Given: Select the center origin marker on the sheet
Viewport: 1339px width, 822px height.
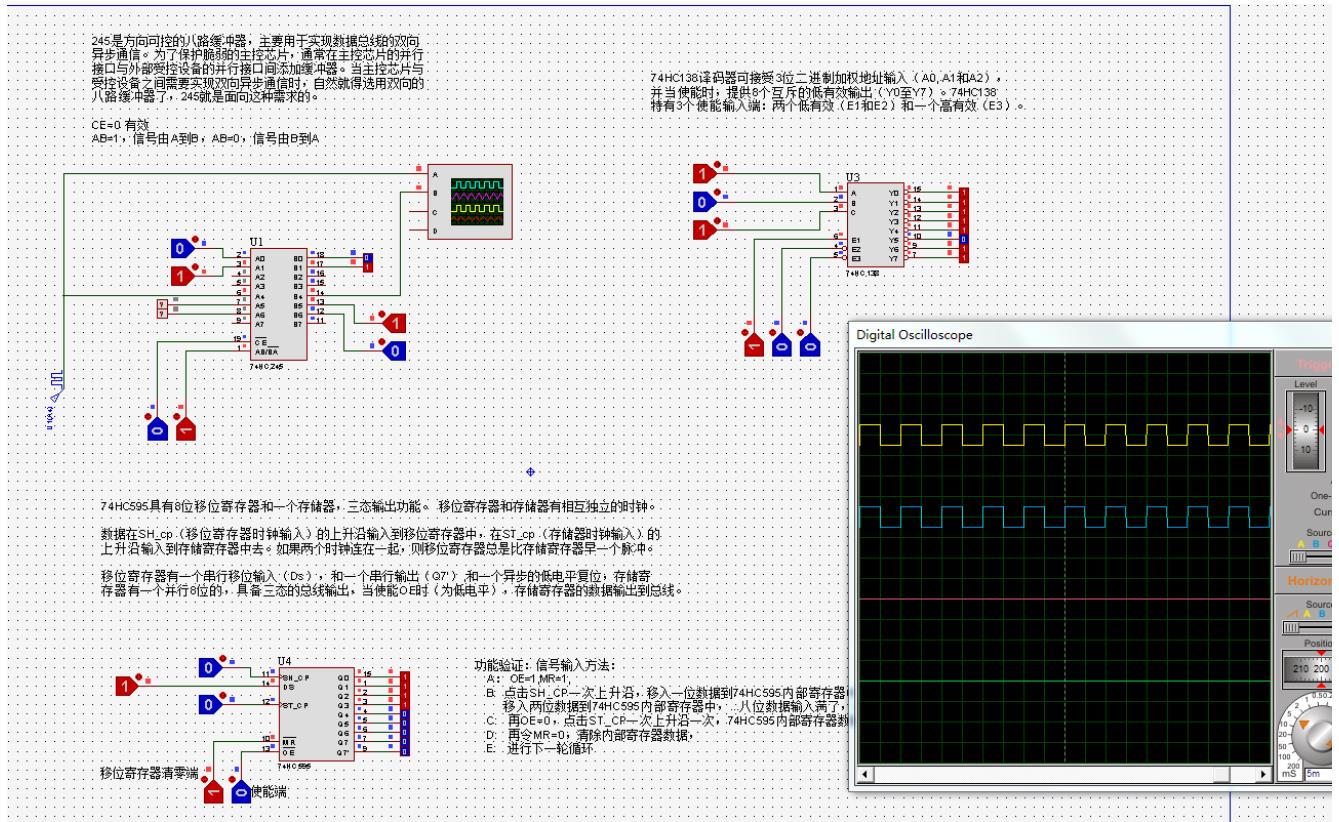Looking at the screenshot, I should pos(530,471).
